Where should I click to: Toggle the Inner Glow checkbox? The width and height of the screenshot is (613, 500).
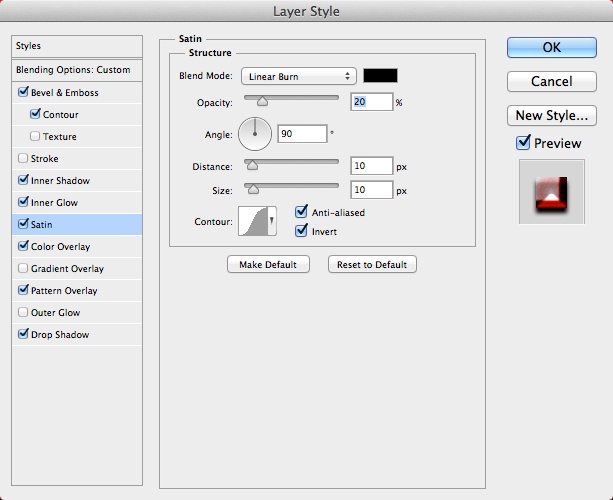pyautogui.click(x=23, y=202)
